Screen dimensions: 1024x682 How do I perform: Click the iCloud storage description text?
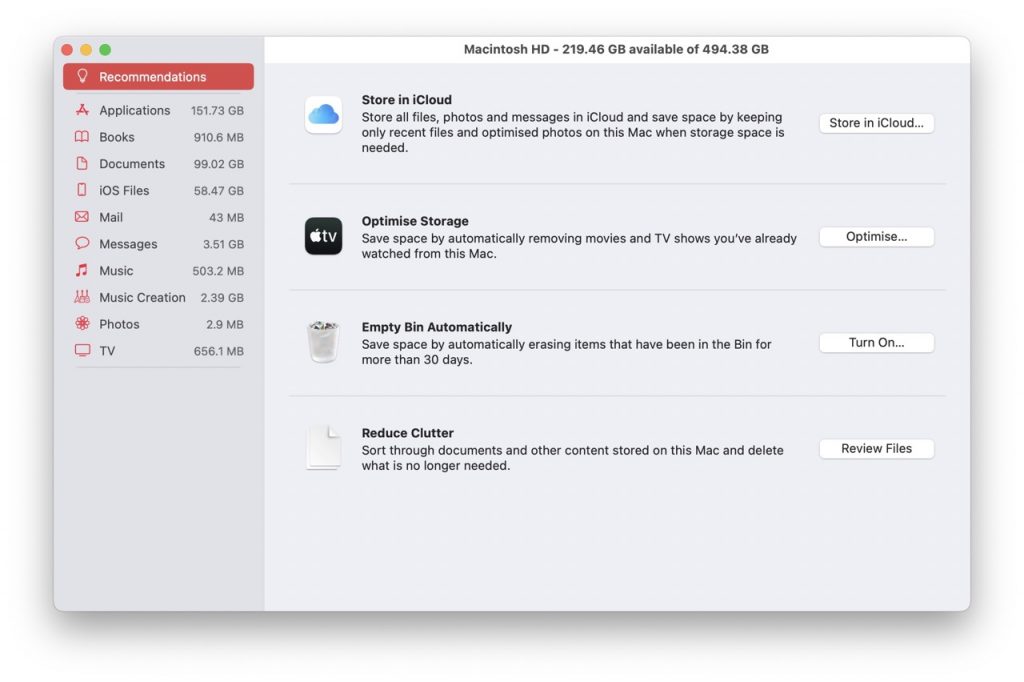pos(573,133)
